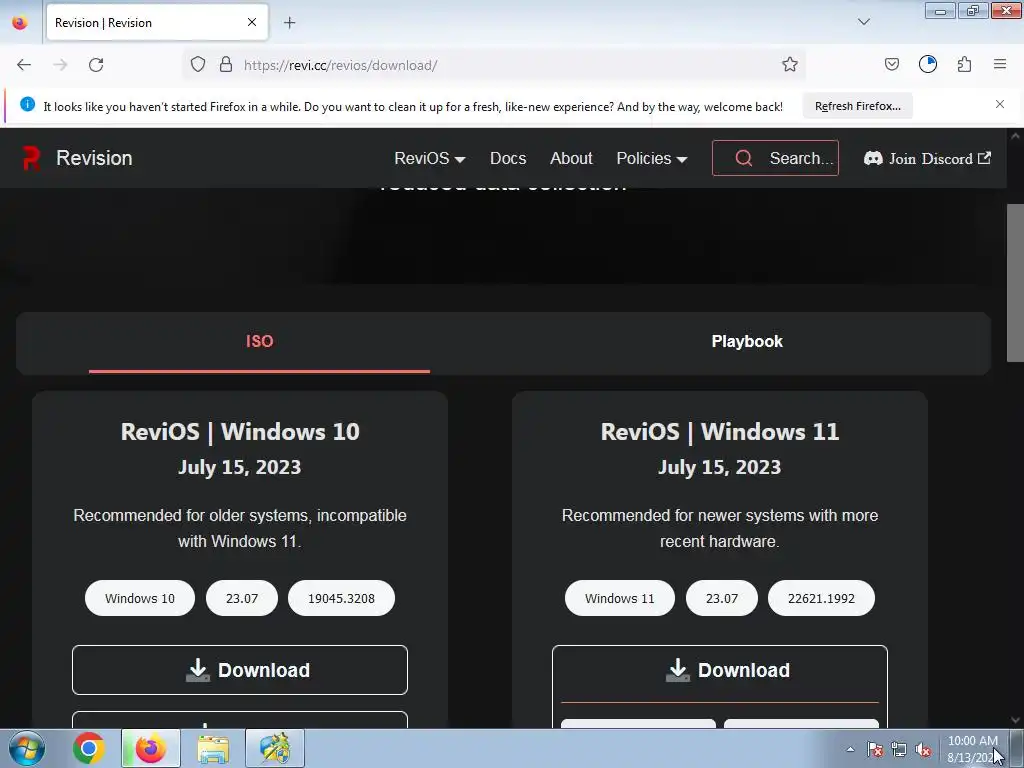List all tabs dropdown arrow
The height and width of the screenshot is (768, 1024).
863,22
